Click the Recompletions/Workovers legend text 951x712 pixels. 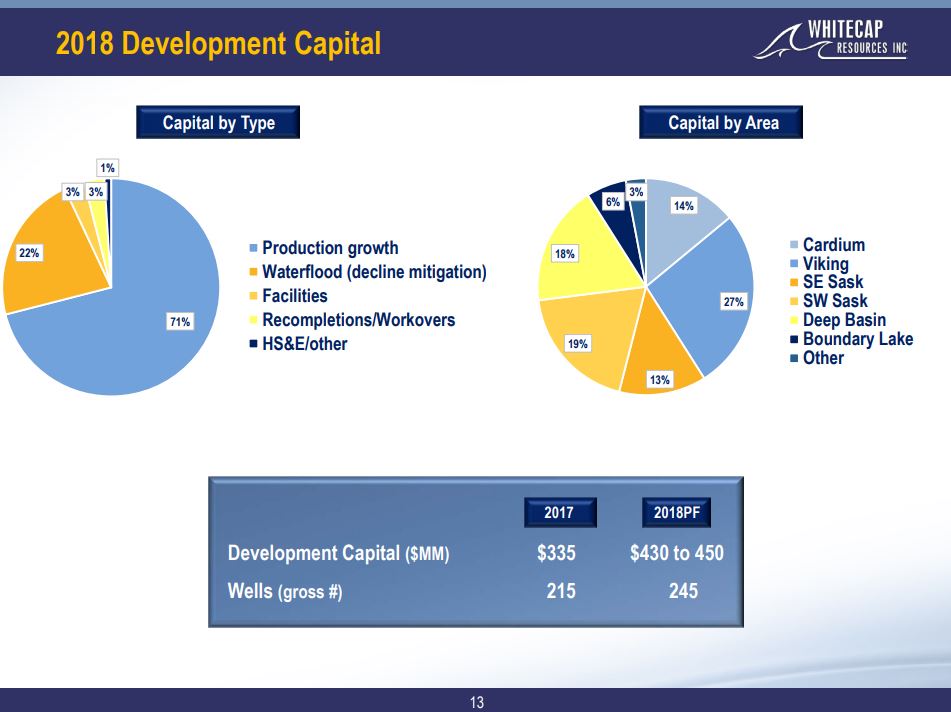(x=358, y=320)
